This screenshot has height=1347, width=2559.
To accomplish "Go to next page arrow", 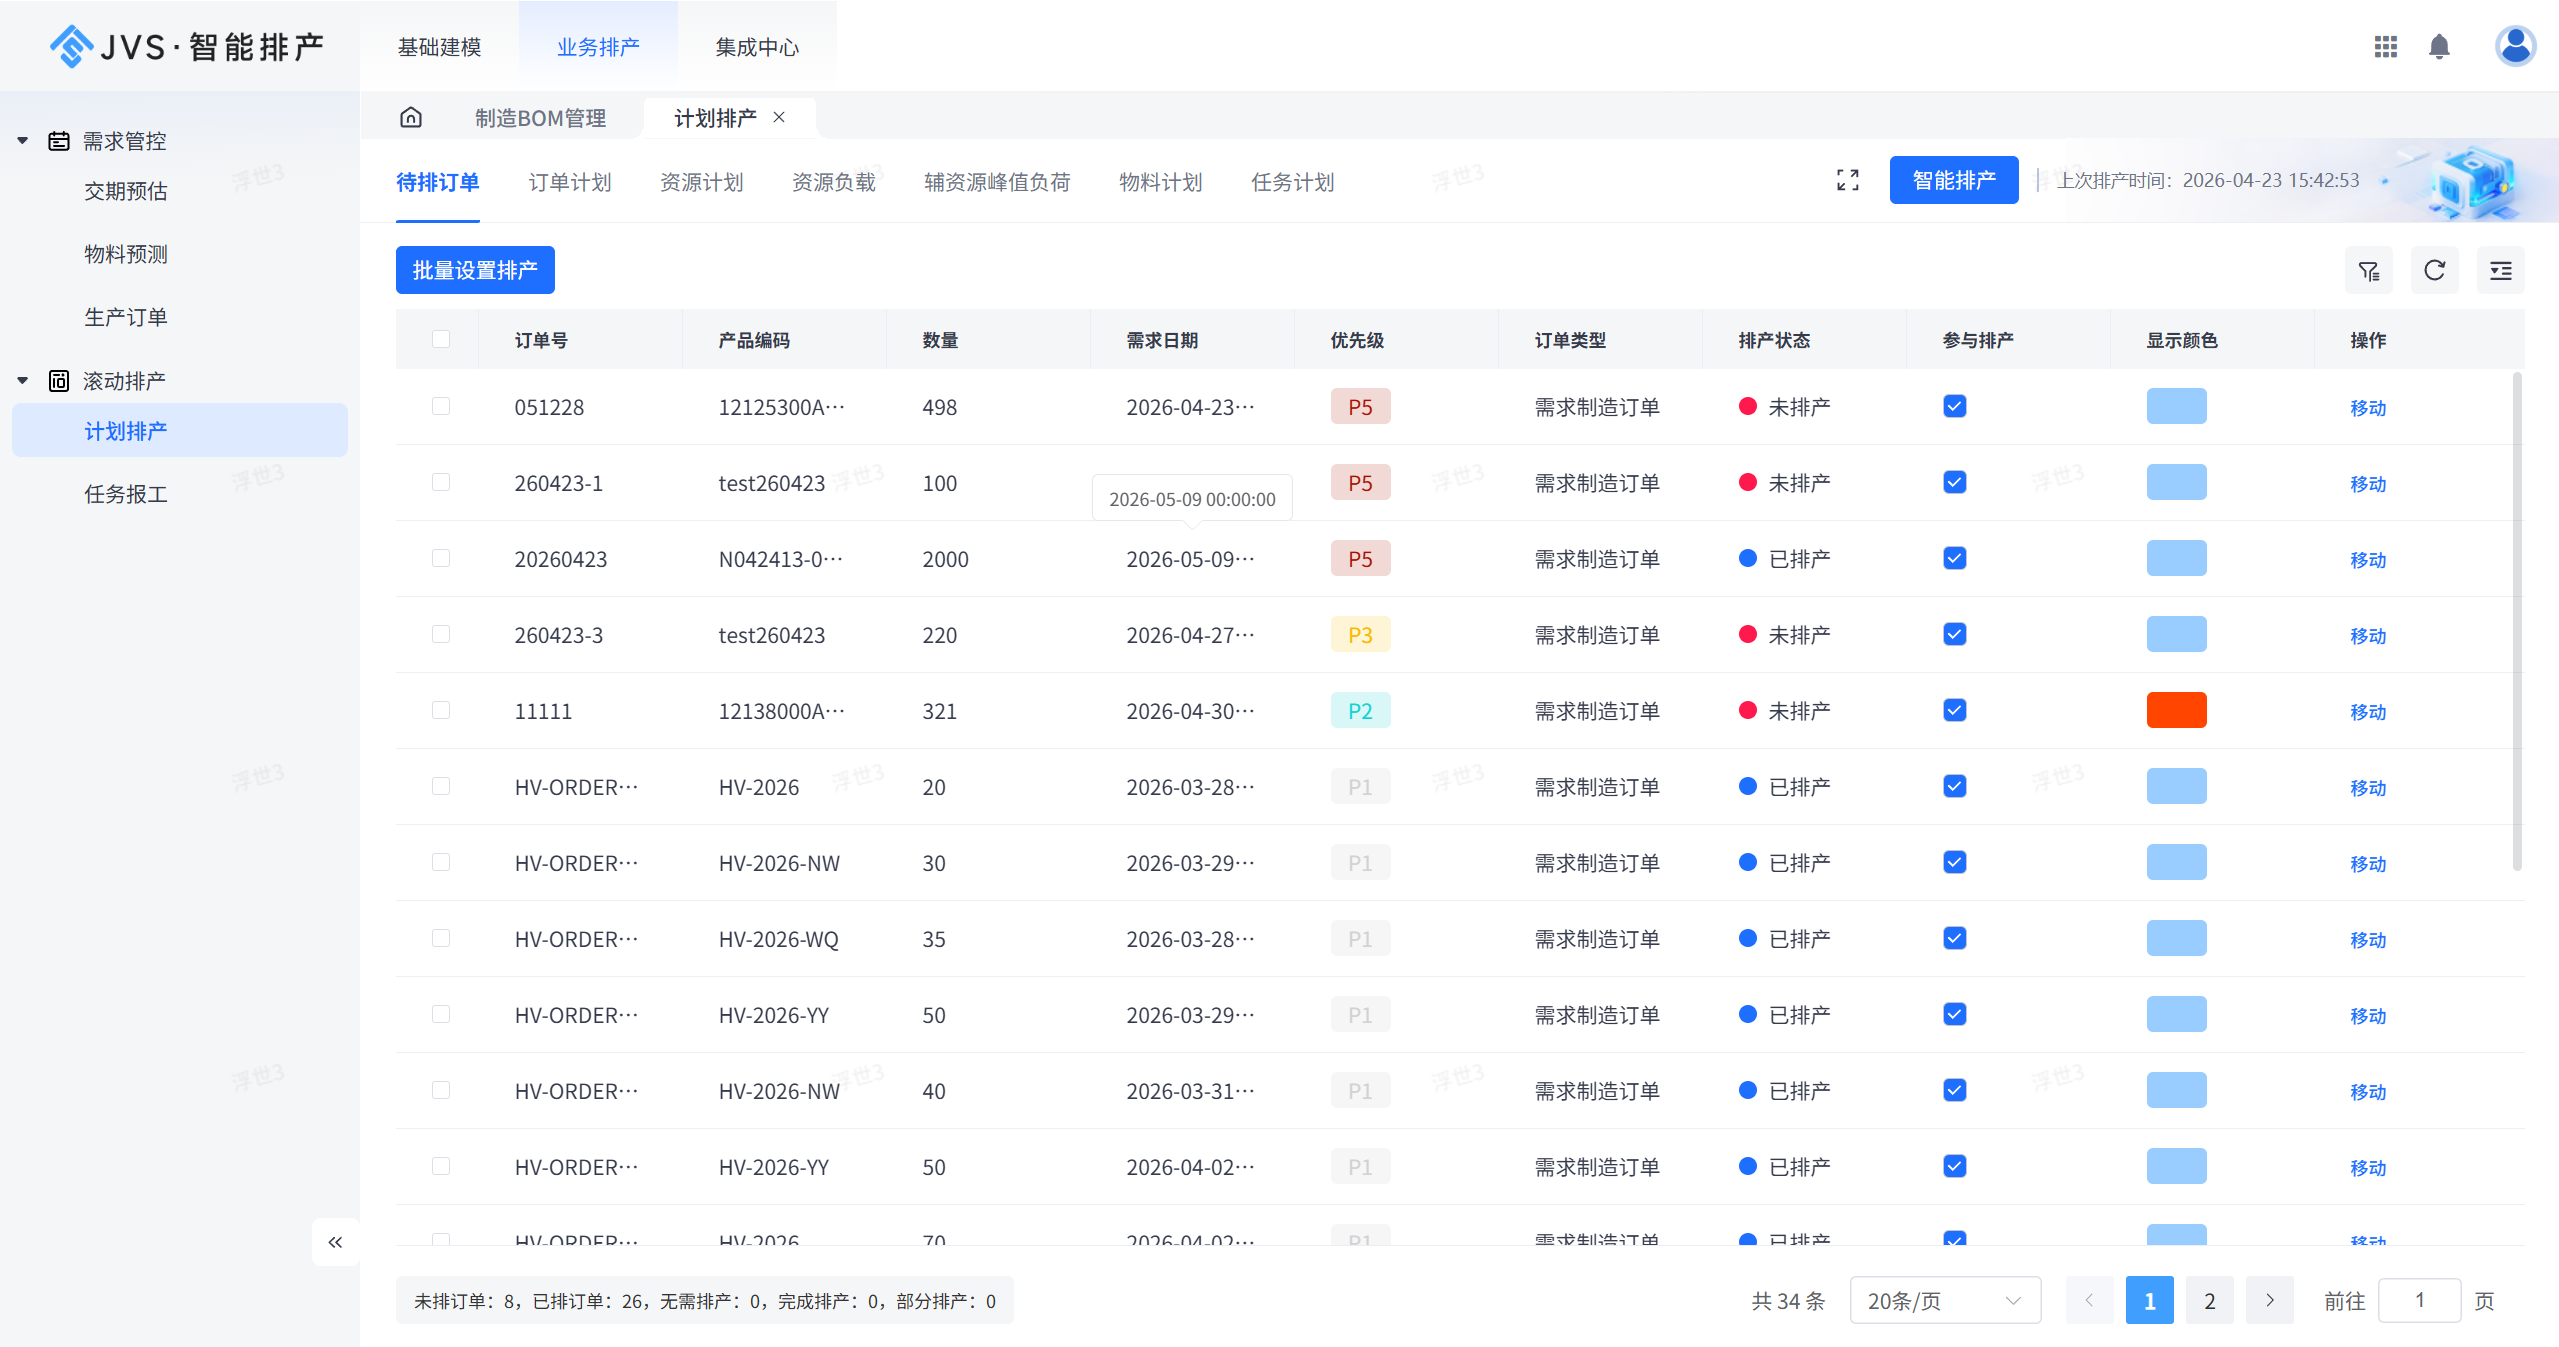I will coord(2269,1300).
